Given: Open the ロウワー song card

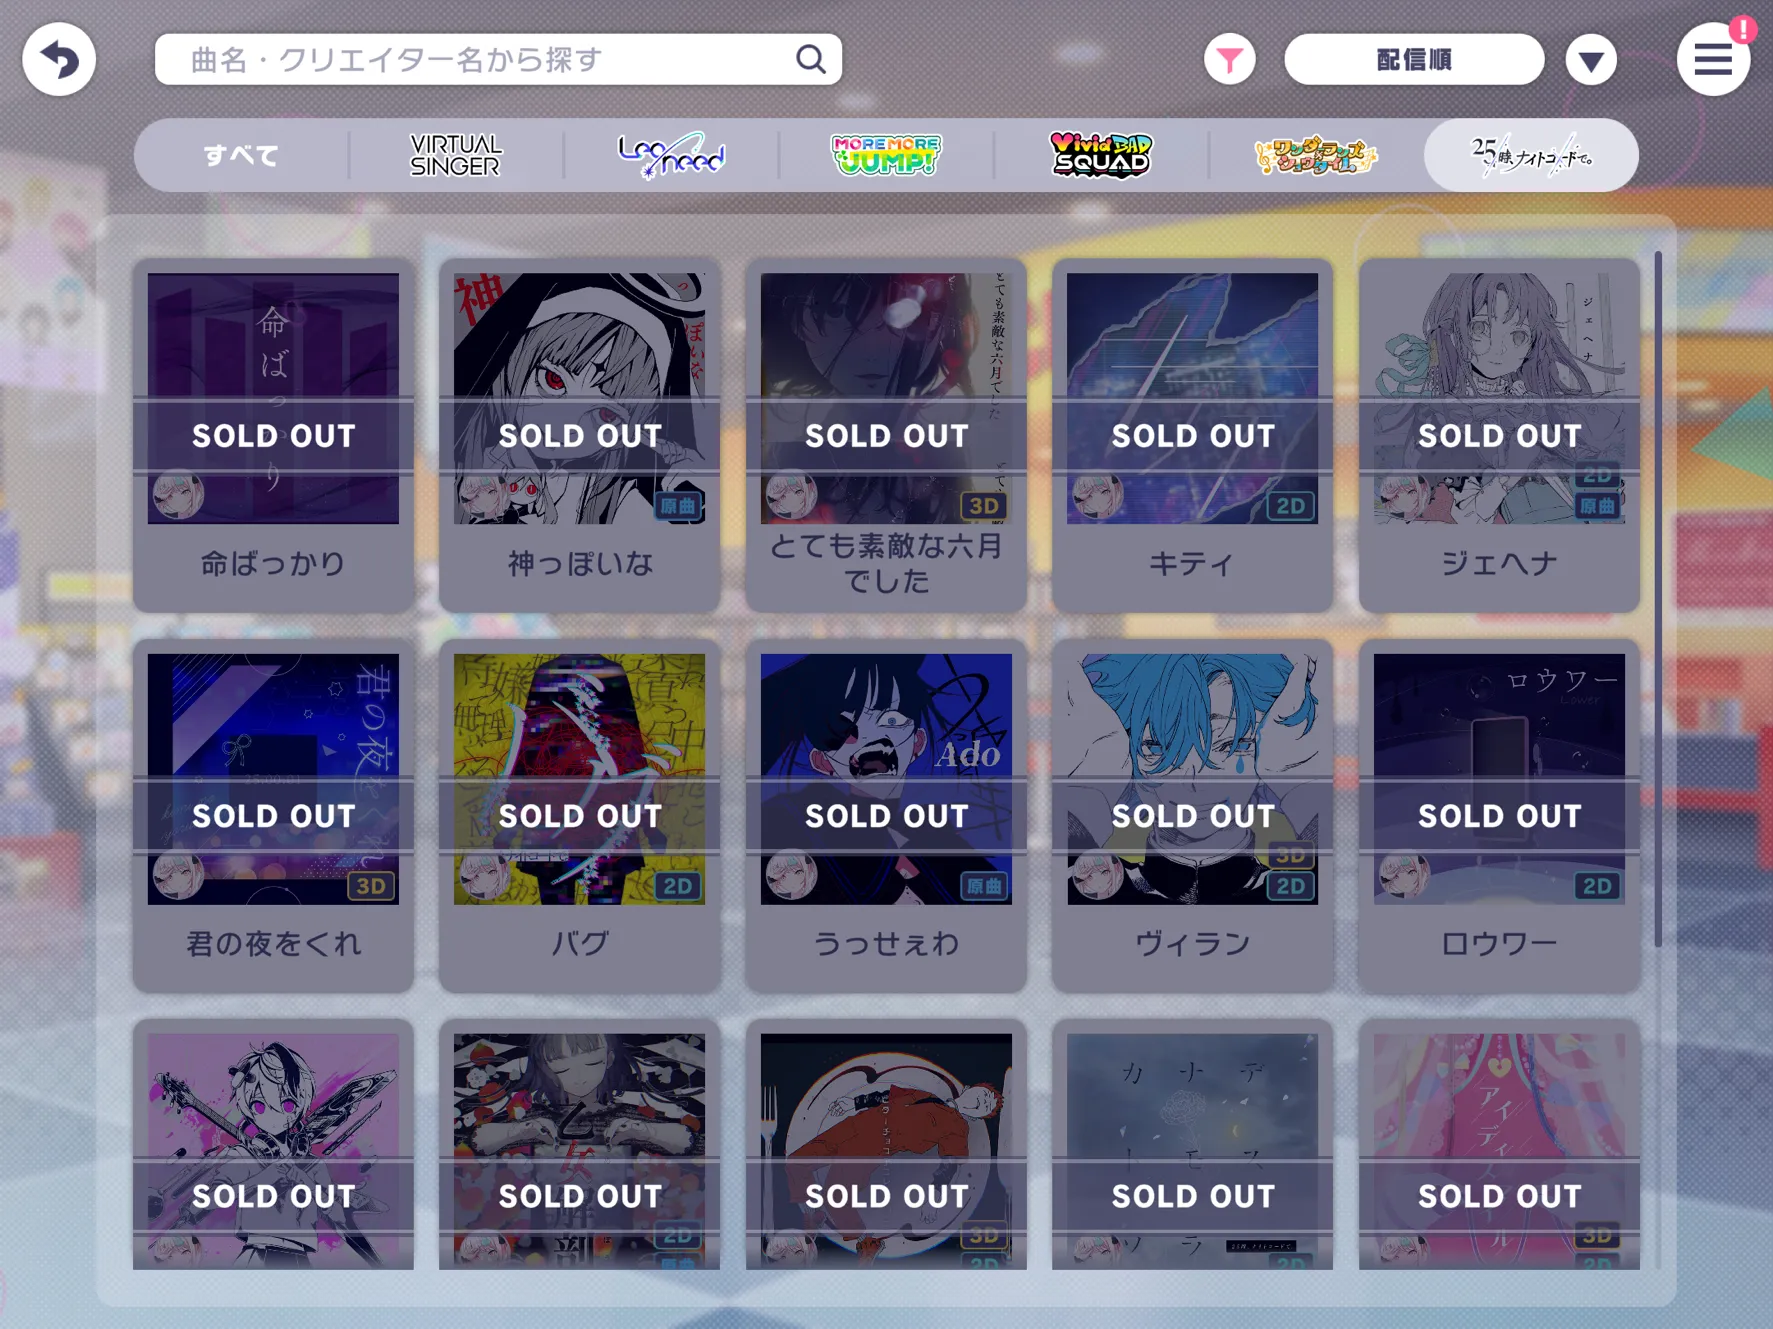Looking at the screenshot, I should click(1499, 815).
